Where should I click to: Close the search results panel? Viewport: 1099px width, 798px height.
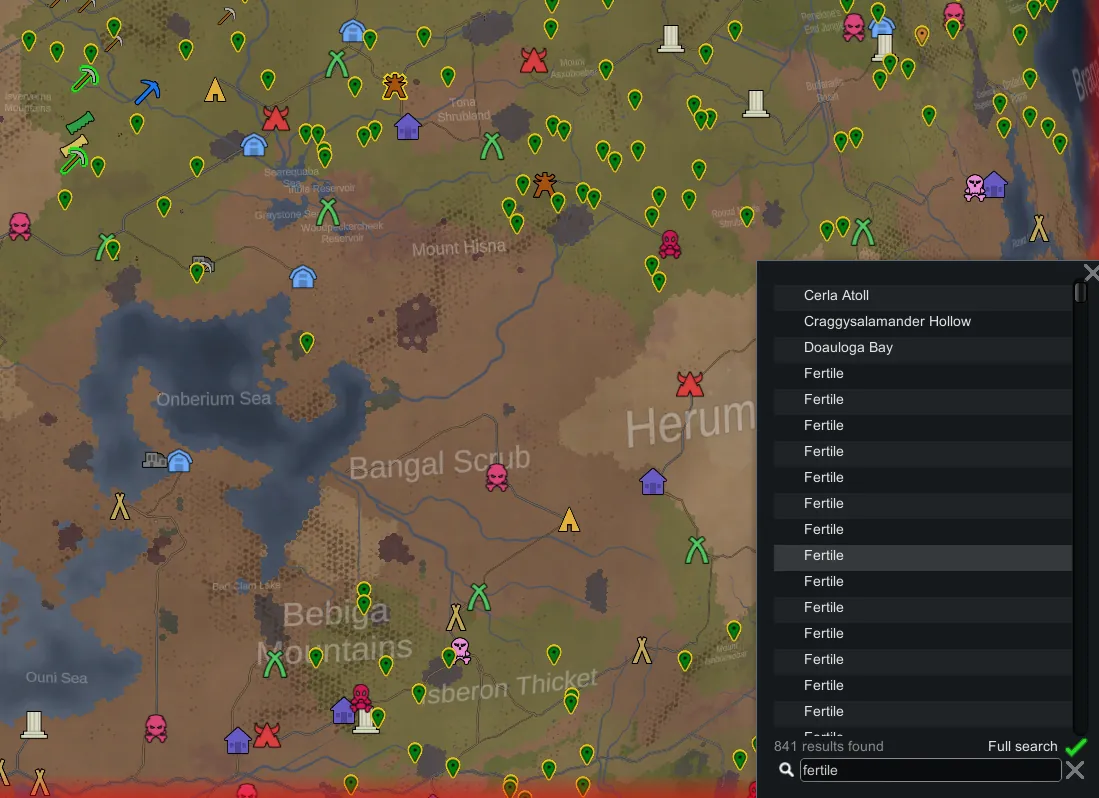pos(1090,273)
